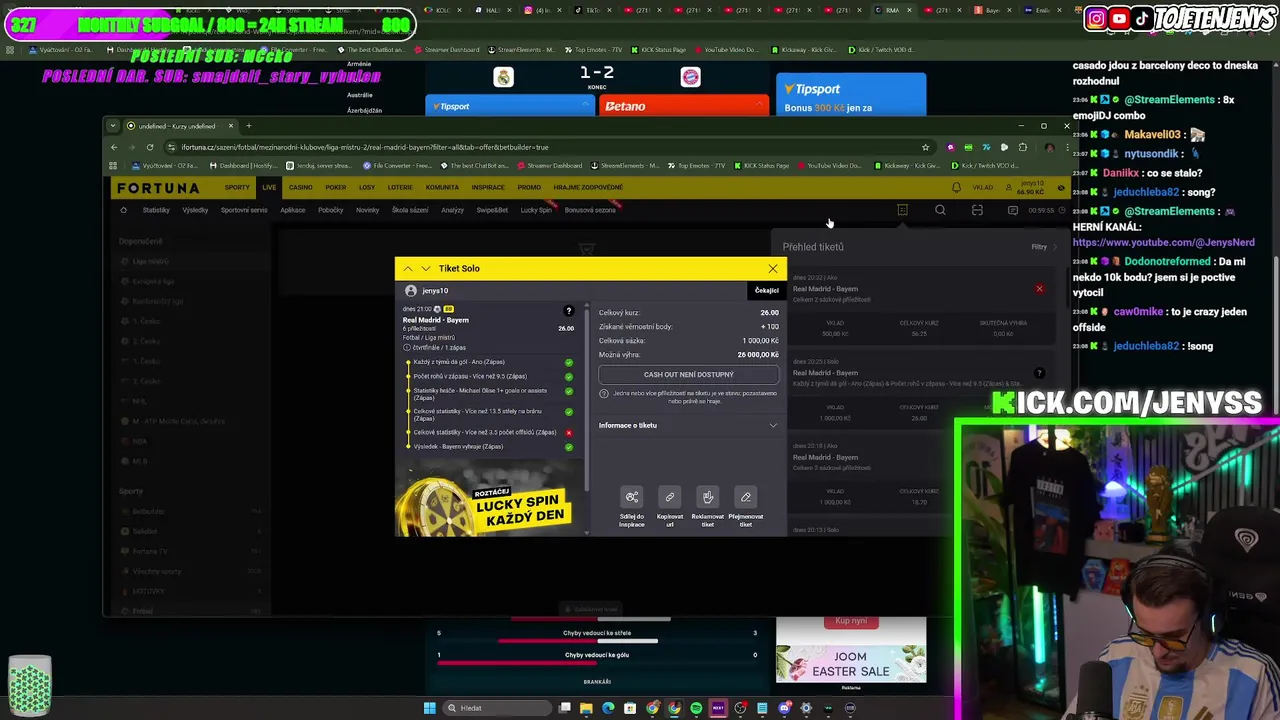Image resolution: width=1280 pixels, height=720 pixels.
Task: Open the Statistiky submenu link
Action: (156, 210)
